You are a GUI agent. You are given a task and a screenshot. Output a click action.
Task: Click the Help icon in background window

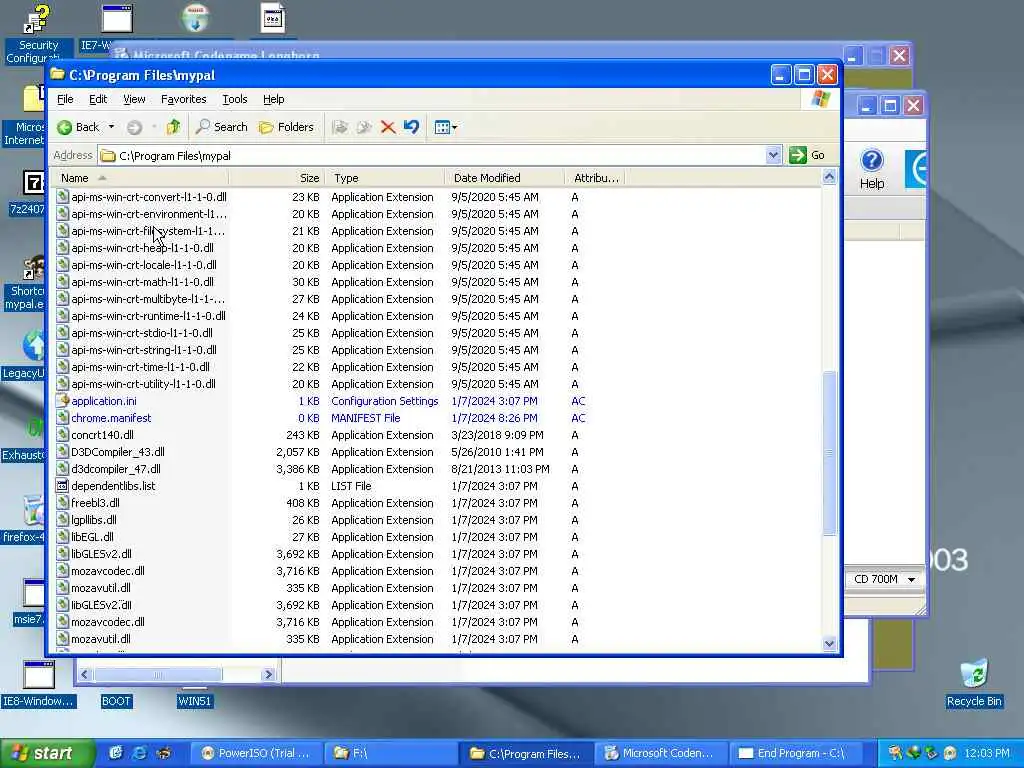pyautogui.click(x=872, y=169)
